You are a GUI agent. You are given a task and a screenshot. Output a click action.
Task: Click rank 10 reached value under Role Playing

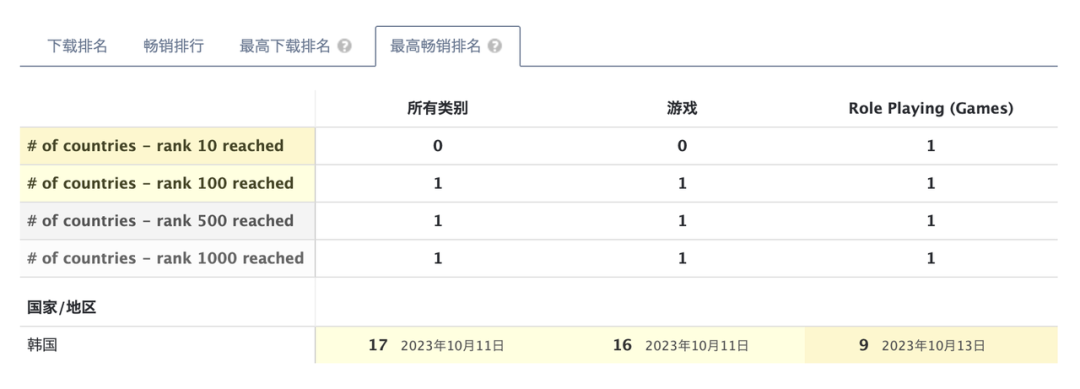tap(931, 146)
